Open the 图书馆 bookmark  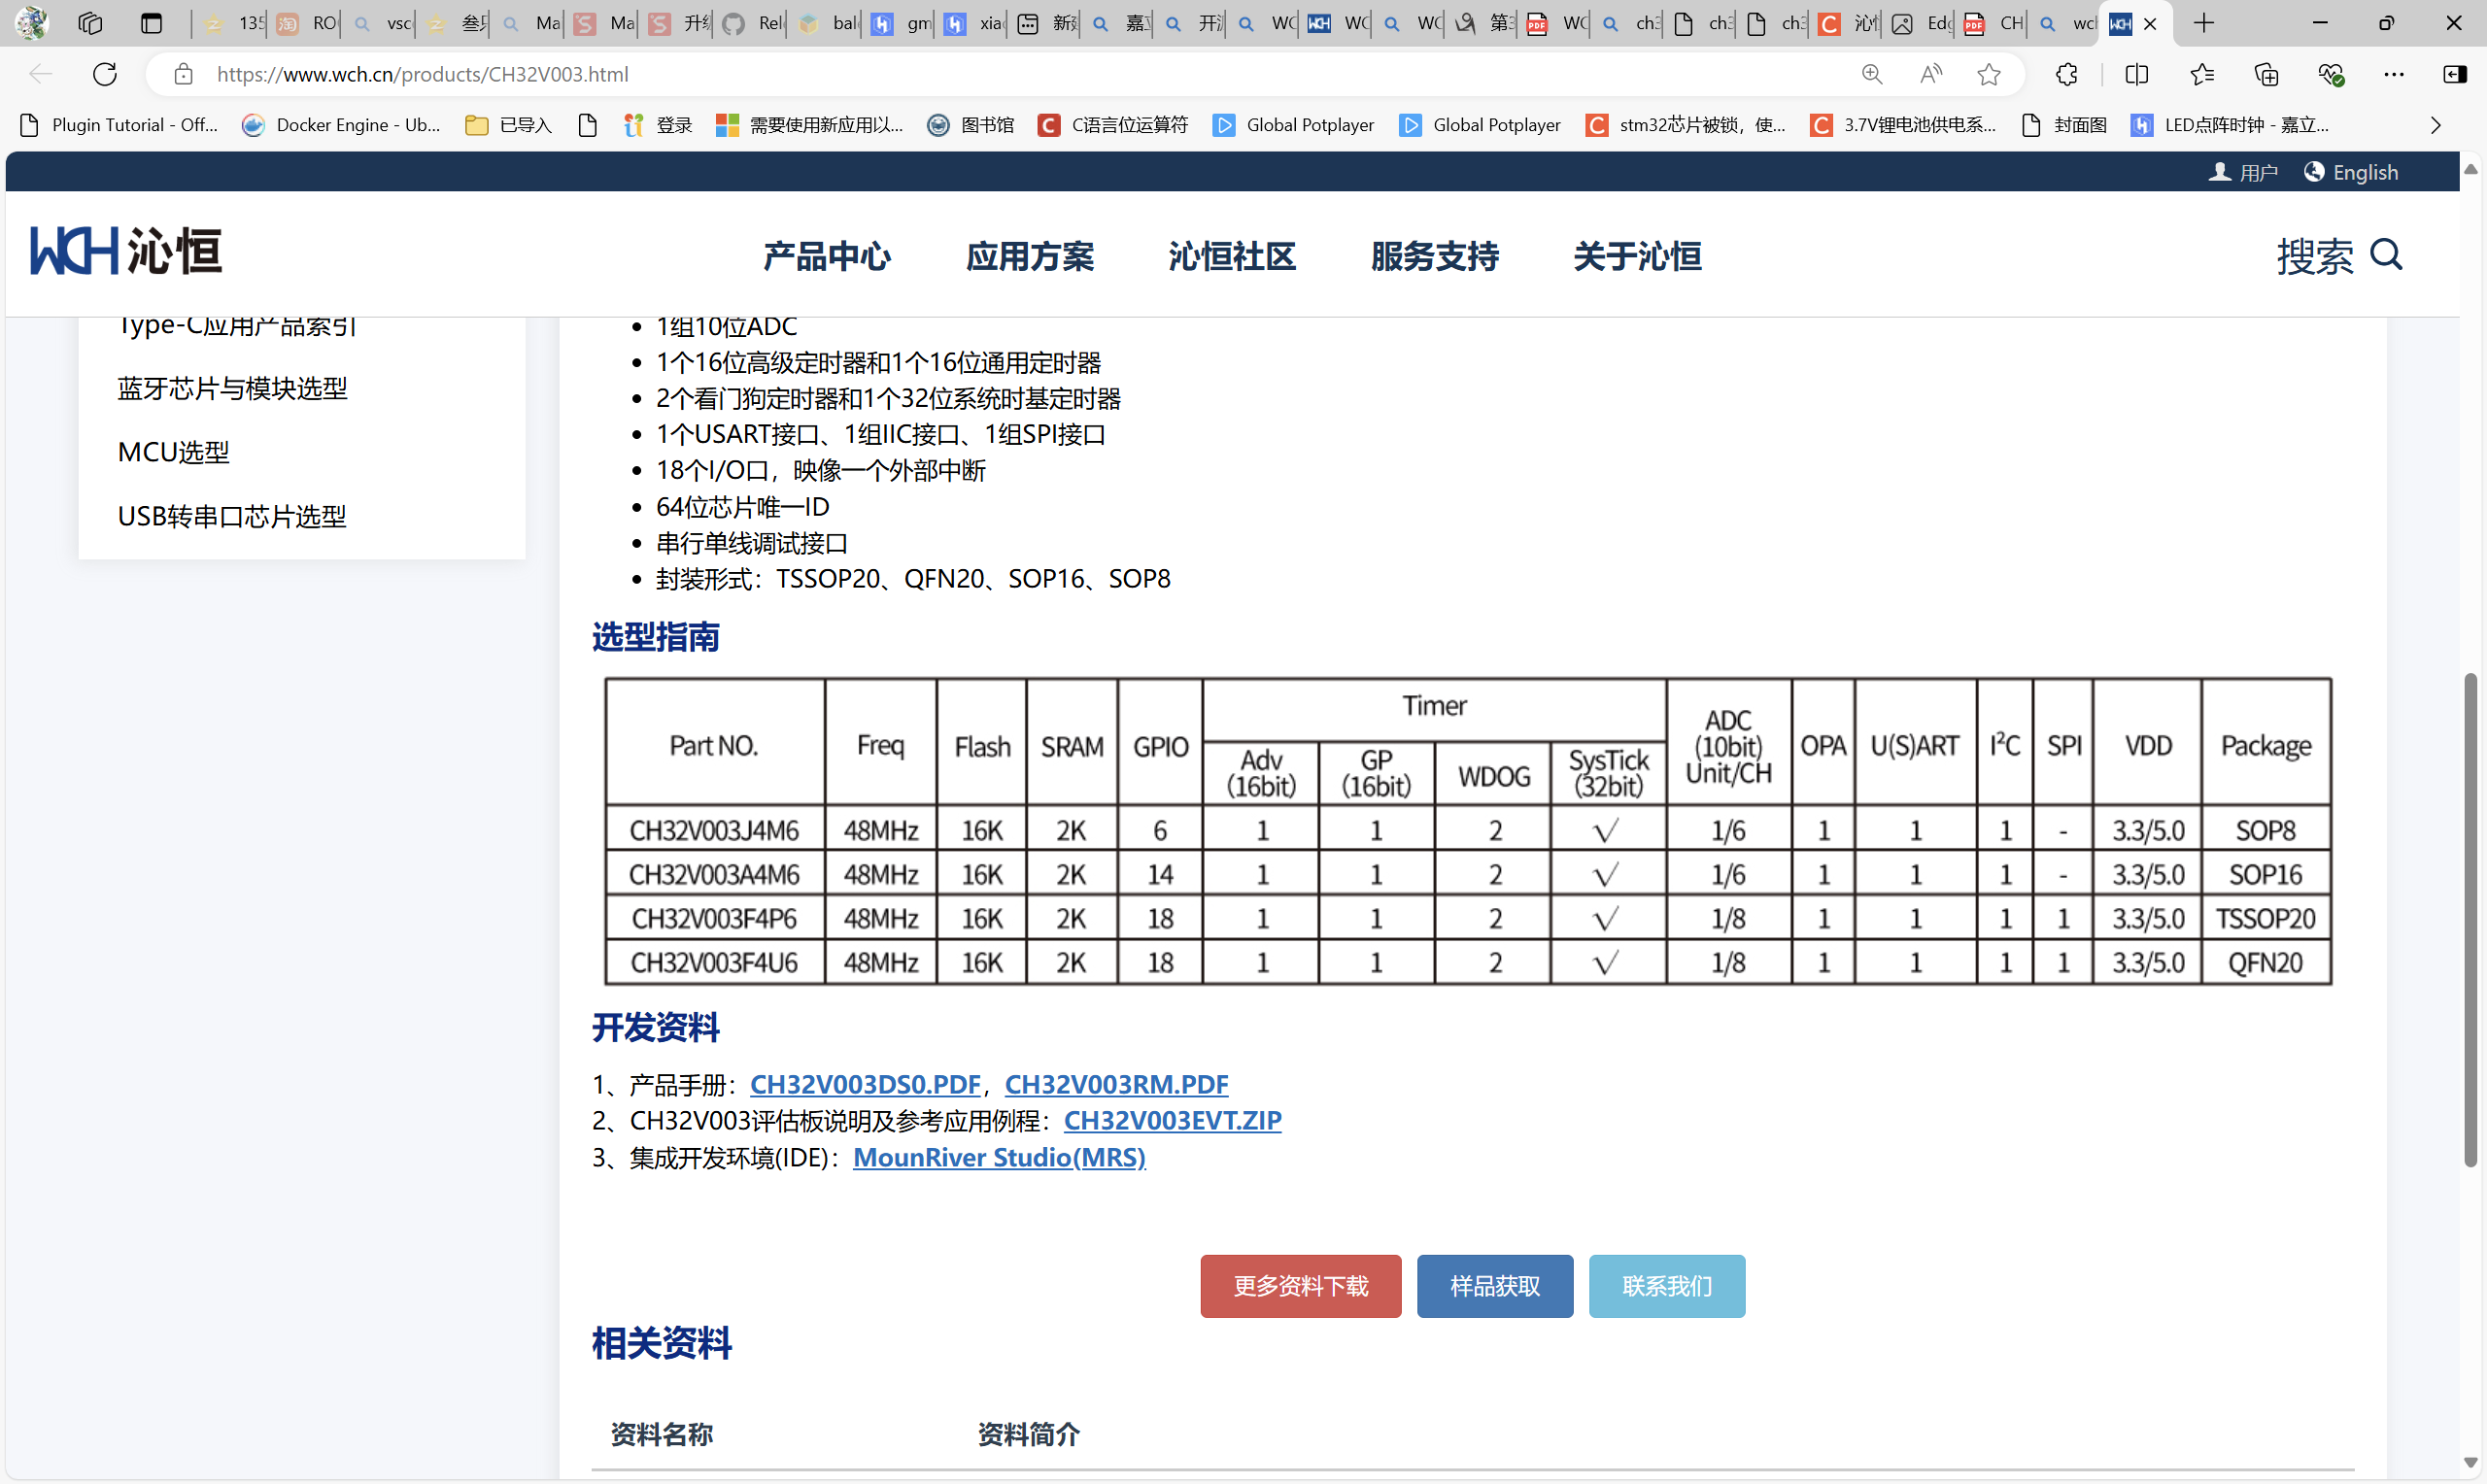[971, 125]
